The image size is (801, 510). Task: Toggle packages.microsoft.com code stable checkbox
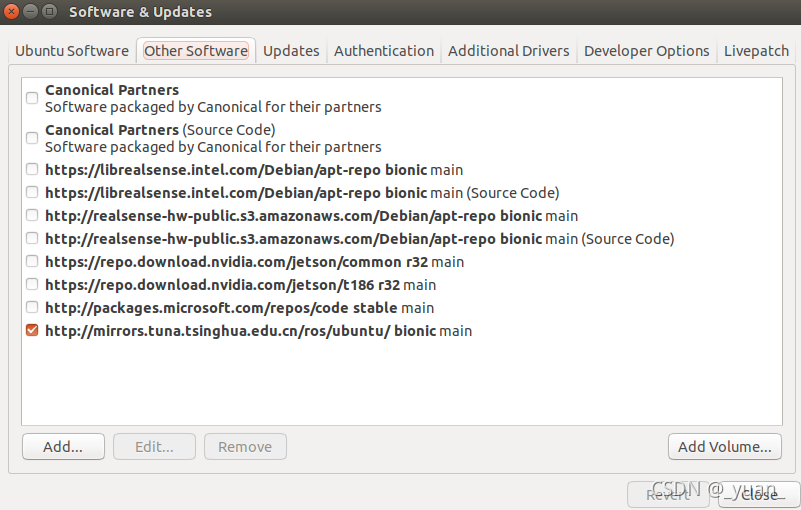[32, 307]
